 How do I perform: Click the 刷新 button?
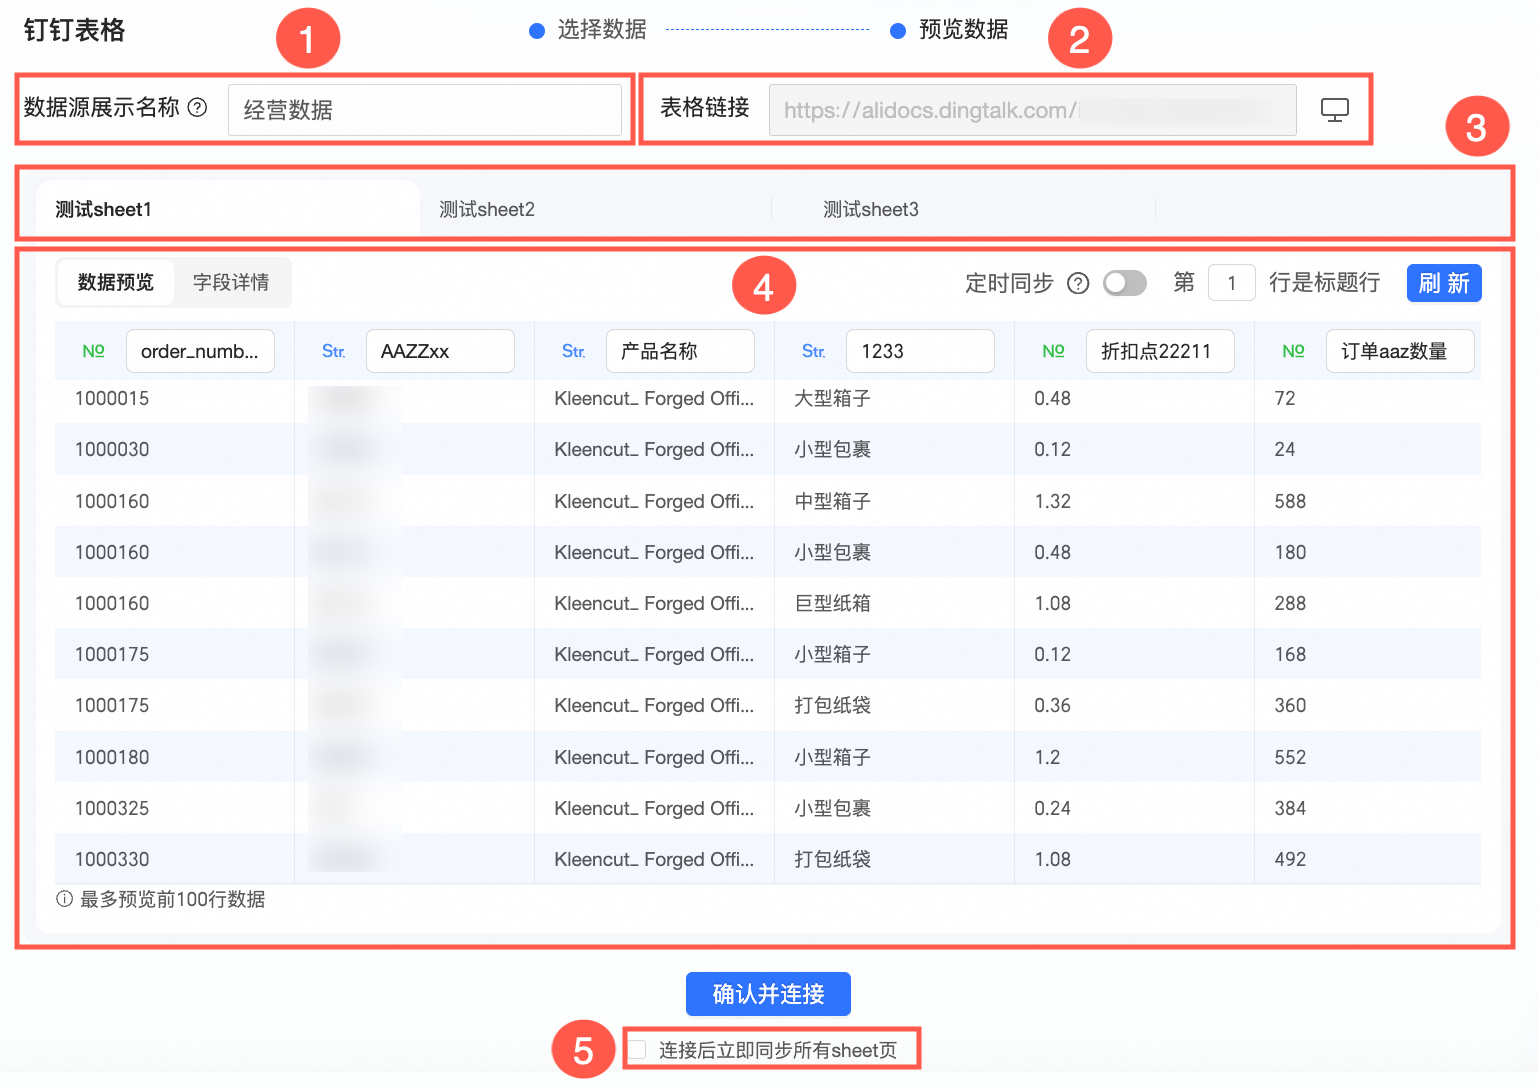point(1444,283)
